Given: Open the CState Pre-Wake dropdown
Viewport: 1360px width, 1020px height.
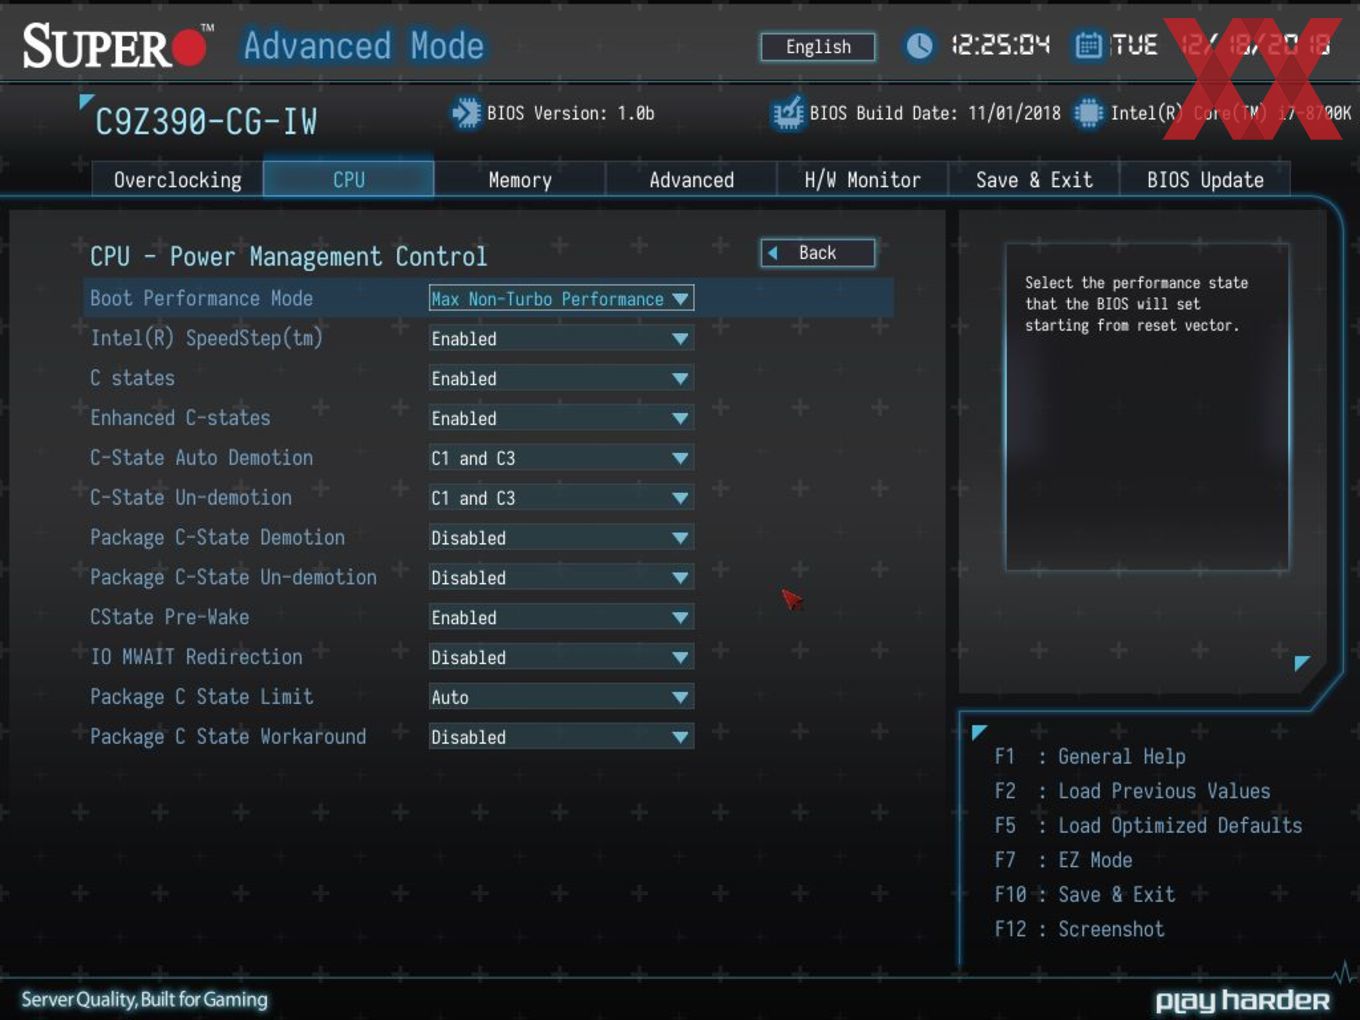Looking at the screenshot, I should click(561, 618).
